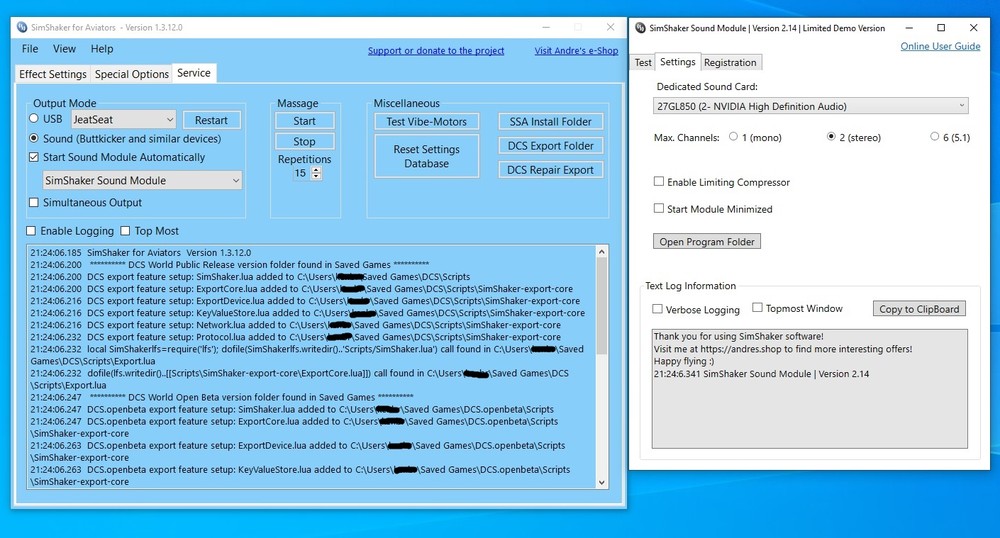Select Settings tab in Sound Module
1000x538 pixels.
(677, 62)
